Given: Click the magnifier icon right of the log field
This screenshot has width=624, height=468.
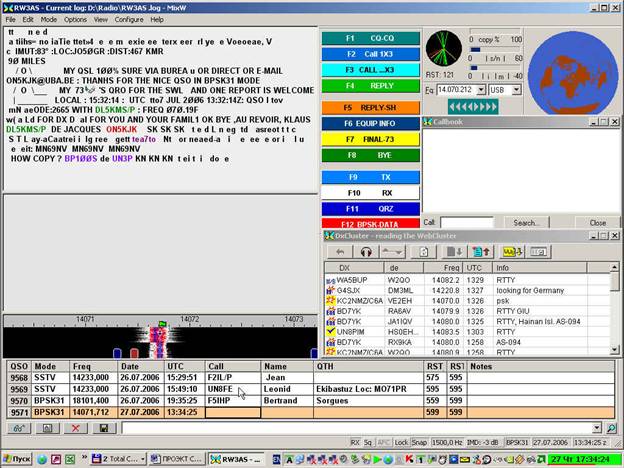Looking at the screenshot, I should point(611,428).
